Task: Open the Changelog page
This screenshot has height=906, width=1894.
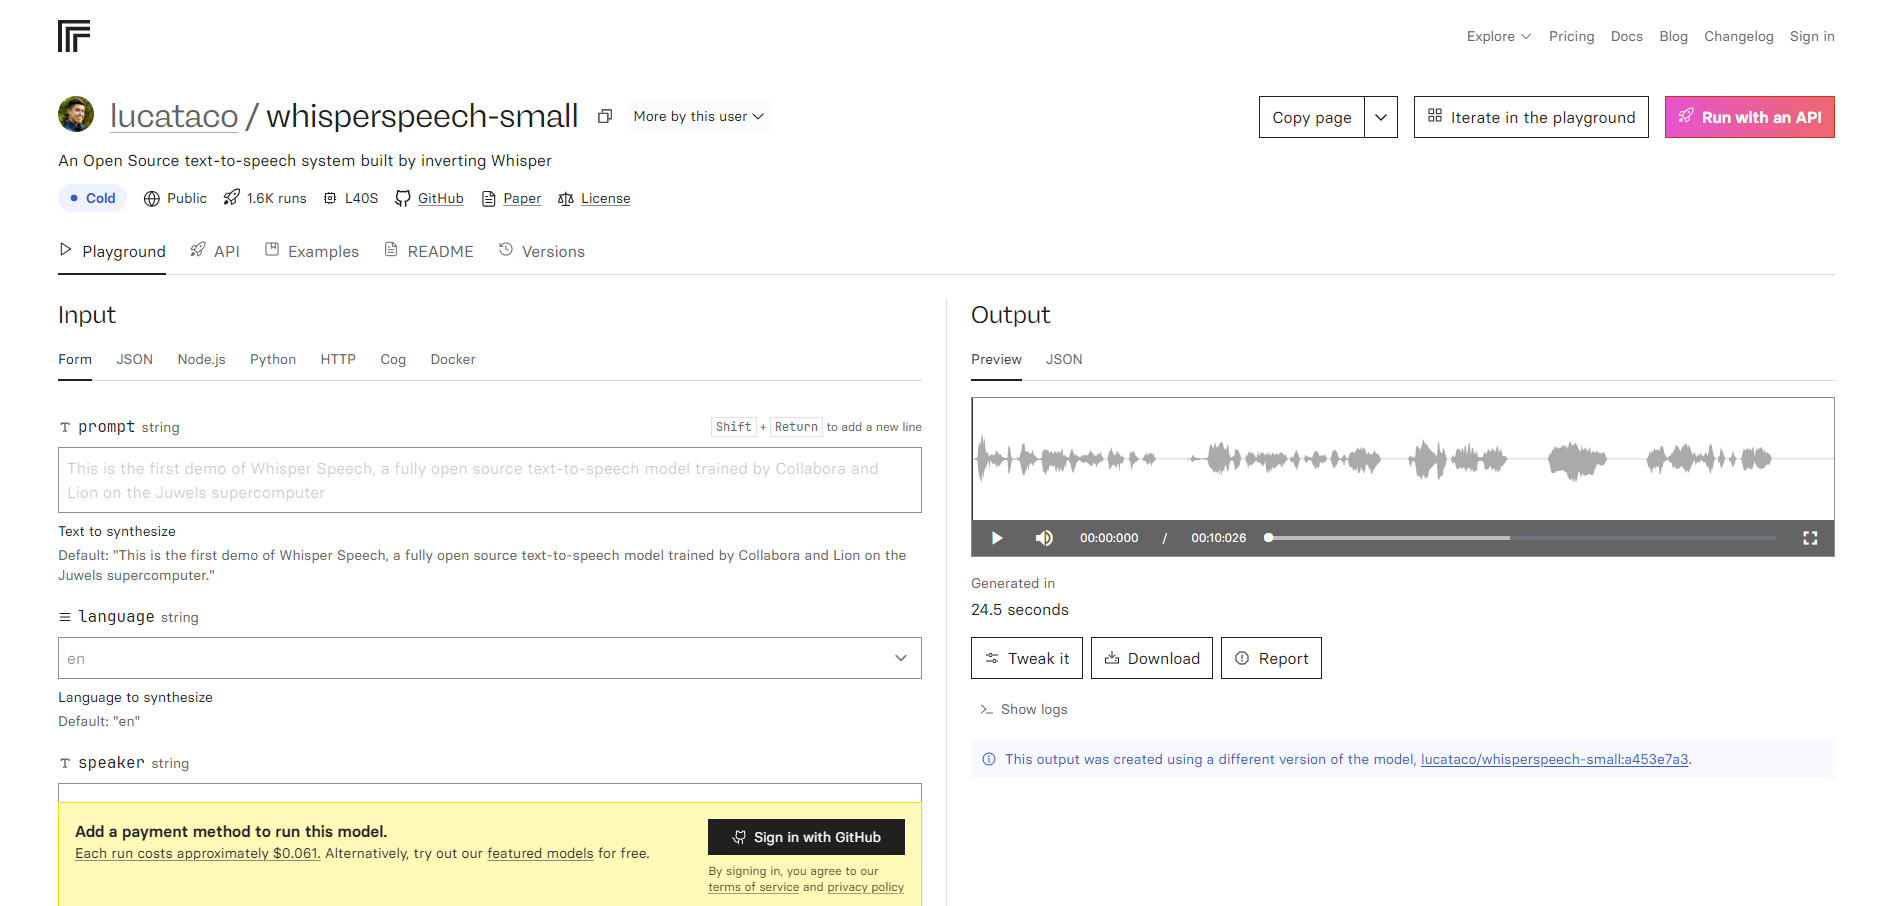Action: coord(1738,36)
